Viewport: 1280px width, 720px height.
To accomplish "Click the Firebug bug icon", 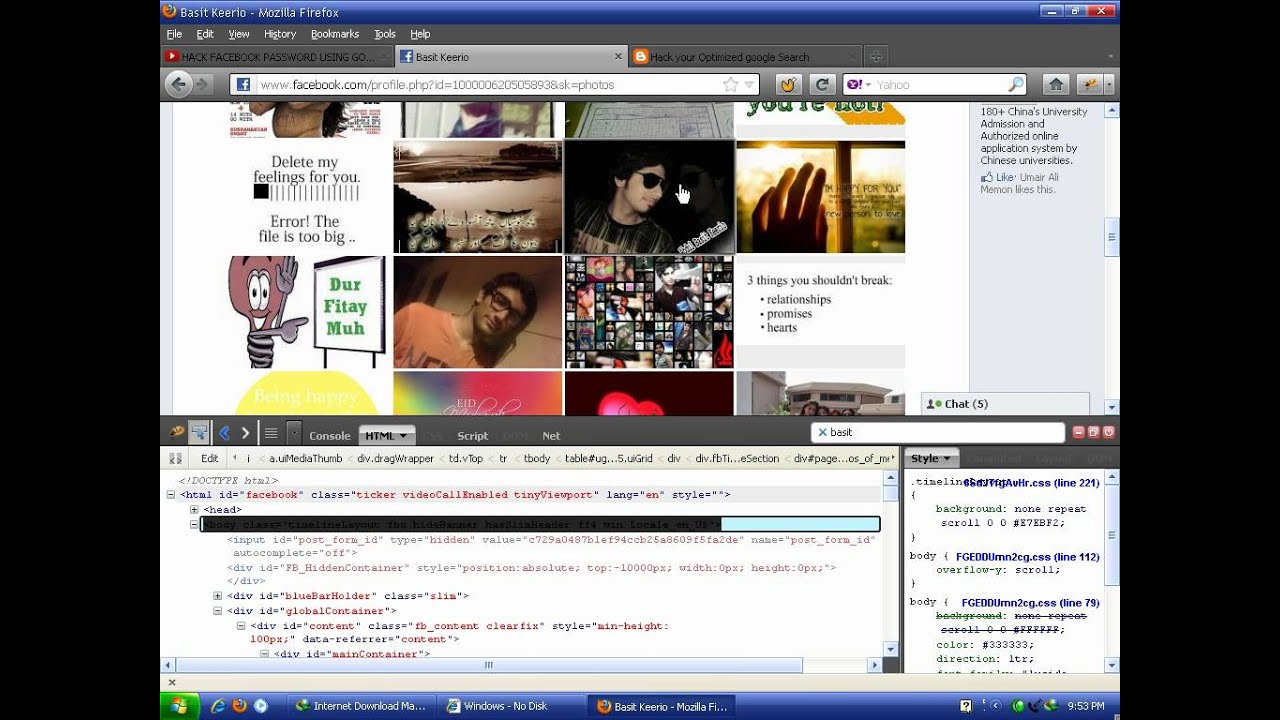I will [177, 433].
